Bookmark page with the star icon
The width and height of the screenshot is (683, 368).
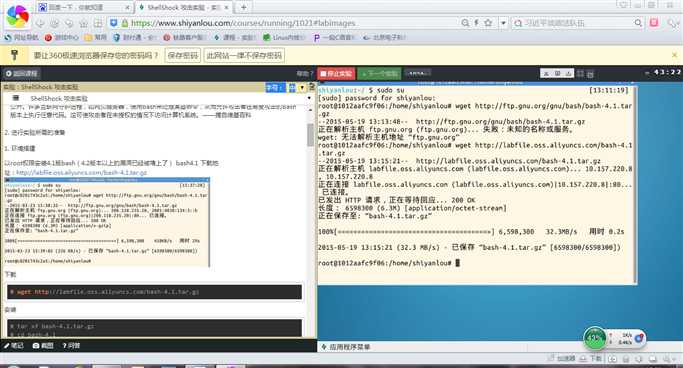click(488, 23)
